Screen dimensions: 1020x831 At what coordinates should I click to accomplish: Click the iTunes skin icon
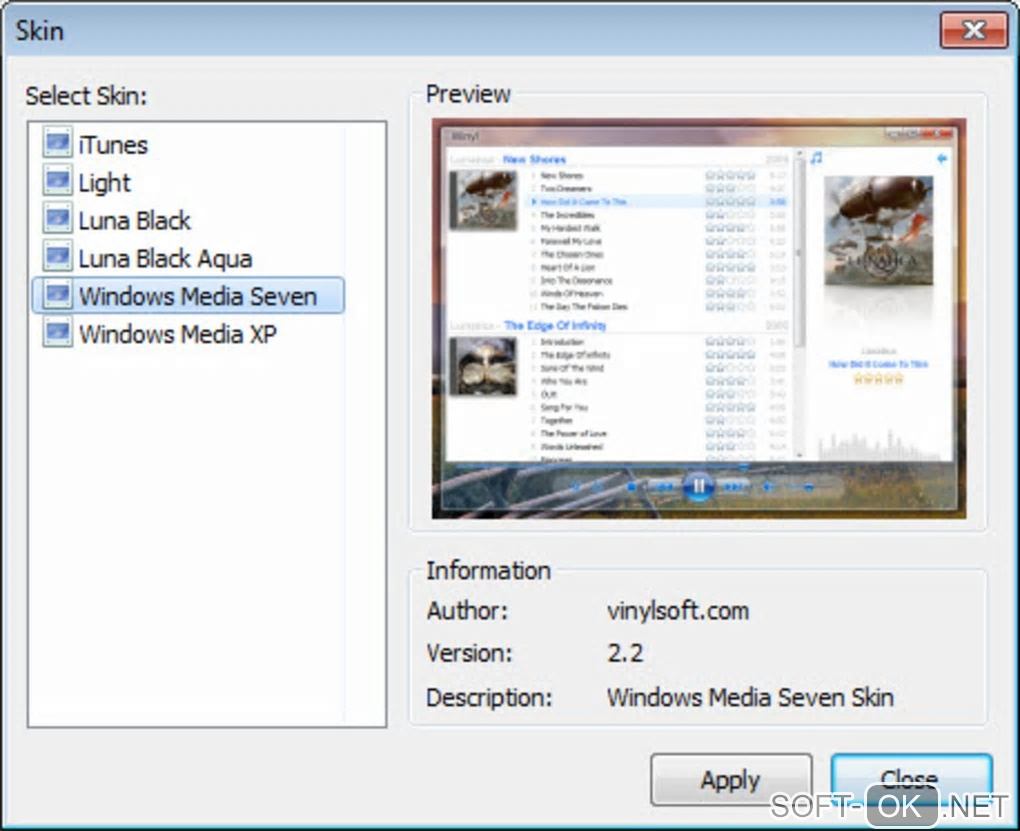point(57,142)
